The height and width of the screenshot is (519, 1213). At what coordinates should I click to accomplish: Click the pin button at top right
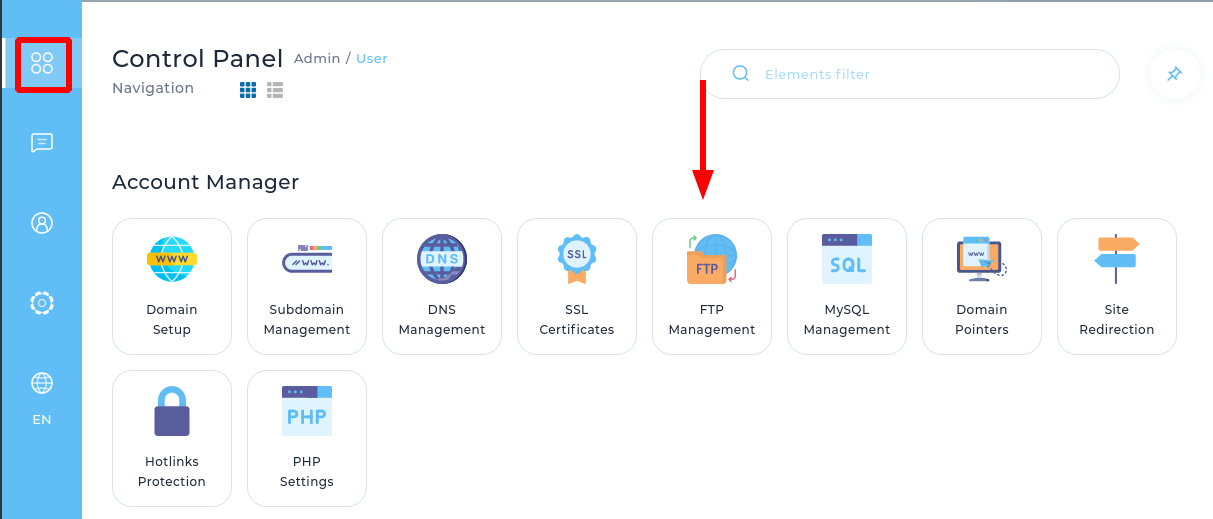tap(1175, 74)
